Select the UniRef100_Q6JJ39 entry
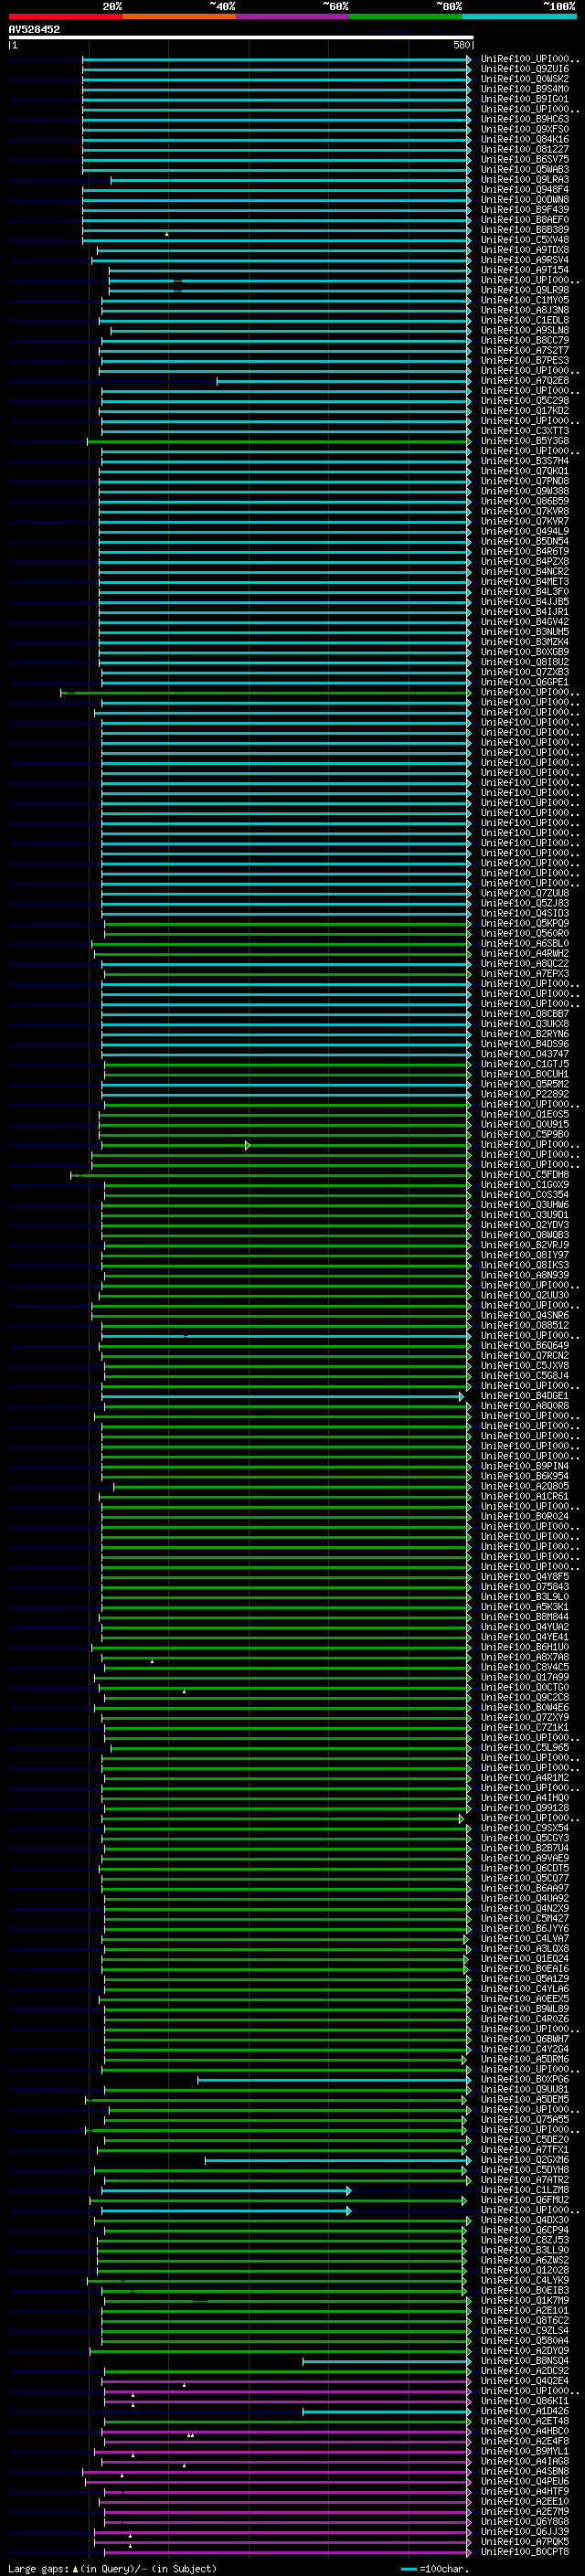Viewport: 585px width, 2576px height. pyautogui.click(x=524, y=2531)
